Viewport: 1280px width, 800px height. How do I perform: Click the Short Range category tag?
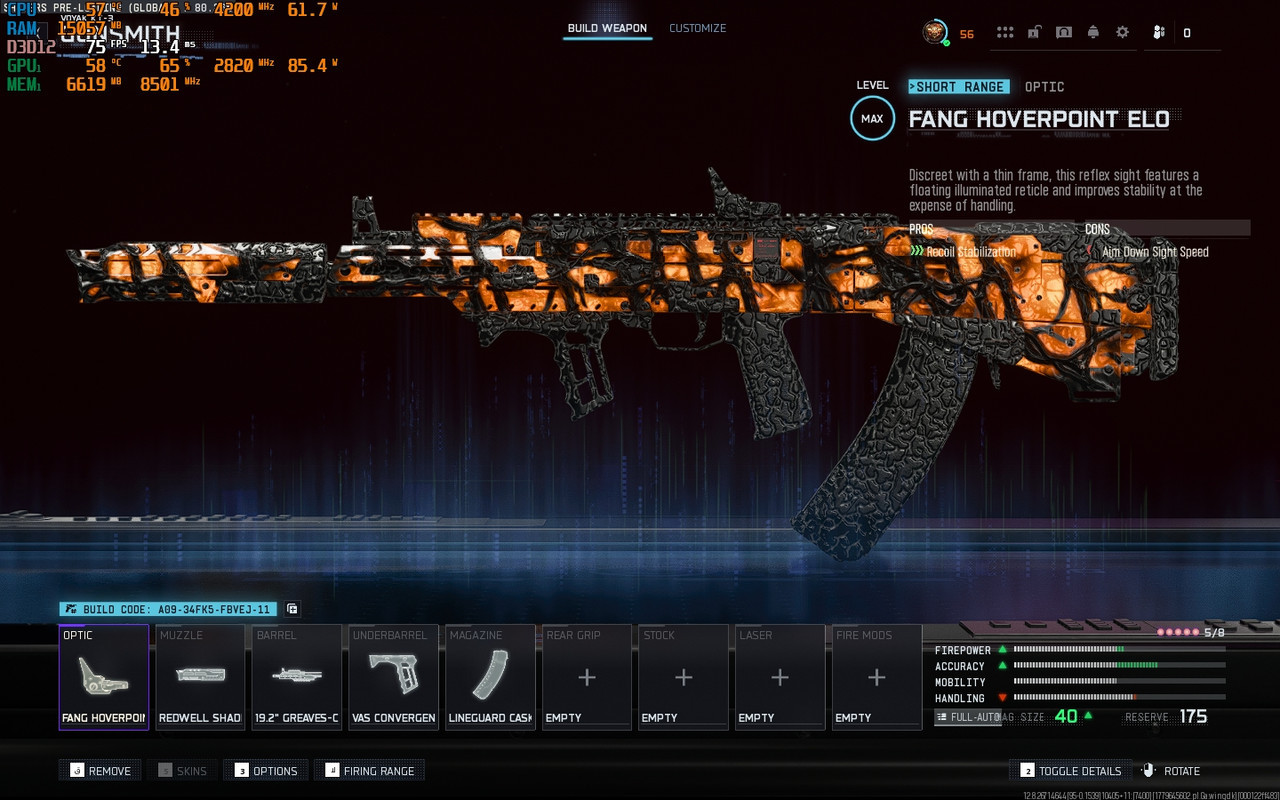pos(959,87)
